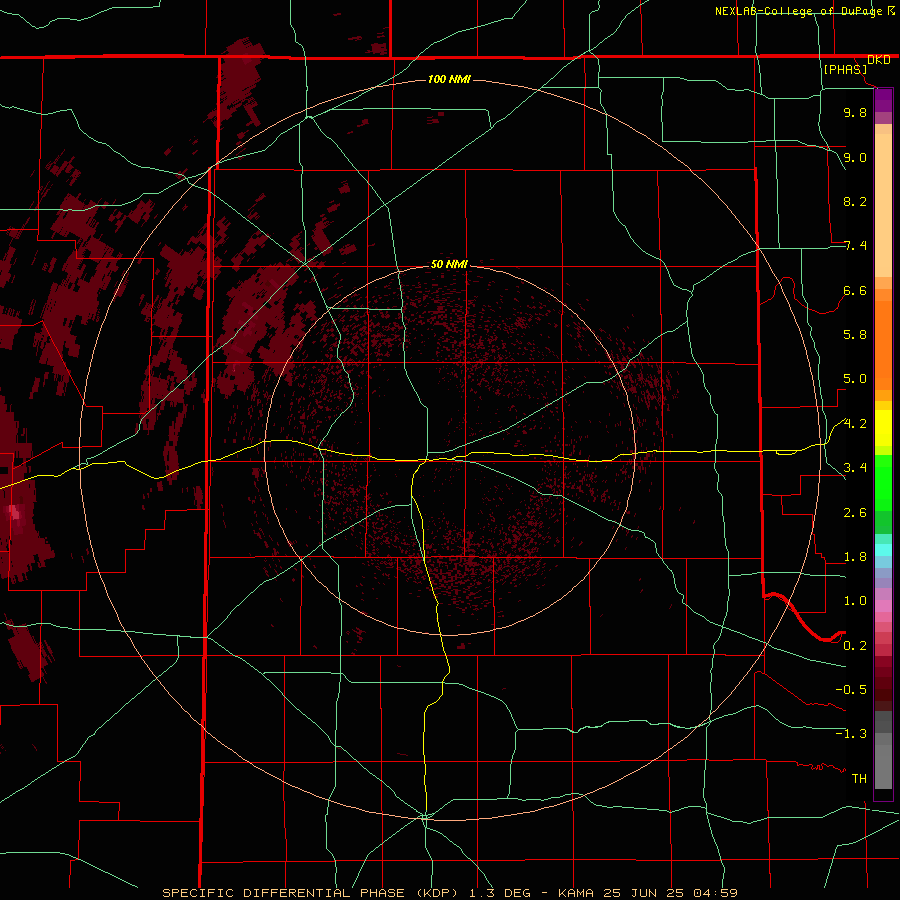Click the TH label on the color scale

click(x=859, y=779)
